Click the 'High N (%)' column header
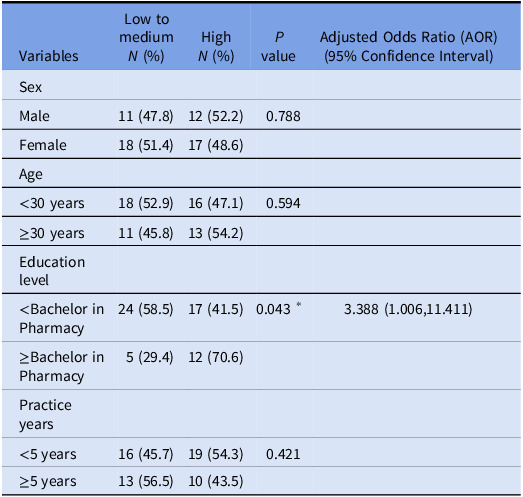The image size is (523, 497). (216, 46)
